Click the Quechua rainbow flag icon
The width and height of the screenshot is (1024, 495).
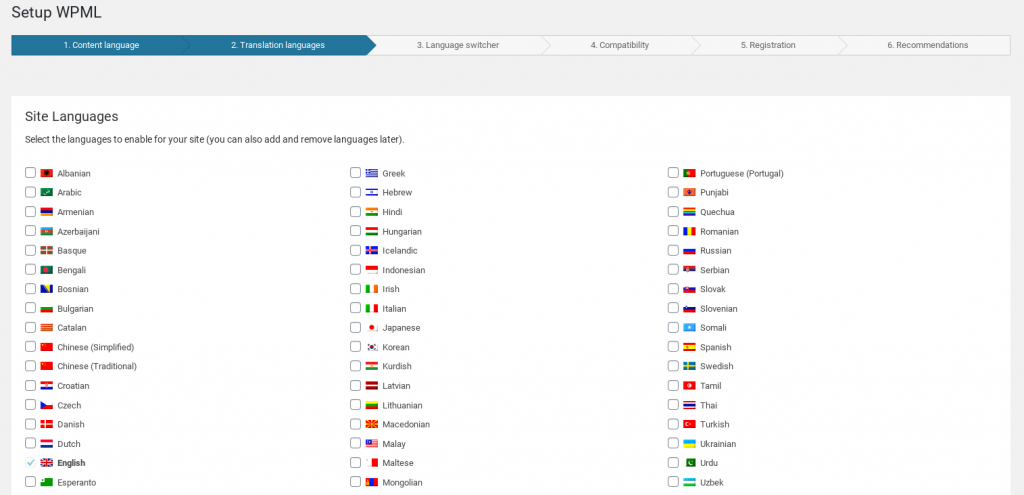click(x=689, y=212)
